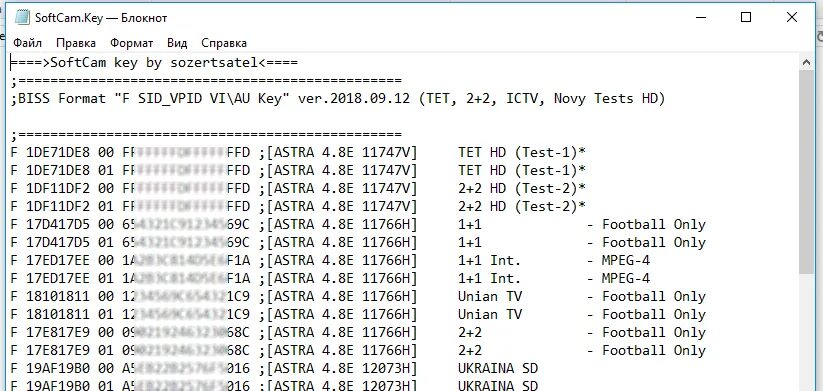Viewport: 823px width, 391px height.
Task: Click '1DE71DE8' on the first key line
Action: (58, 153)
